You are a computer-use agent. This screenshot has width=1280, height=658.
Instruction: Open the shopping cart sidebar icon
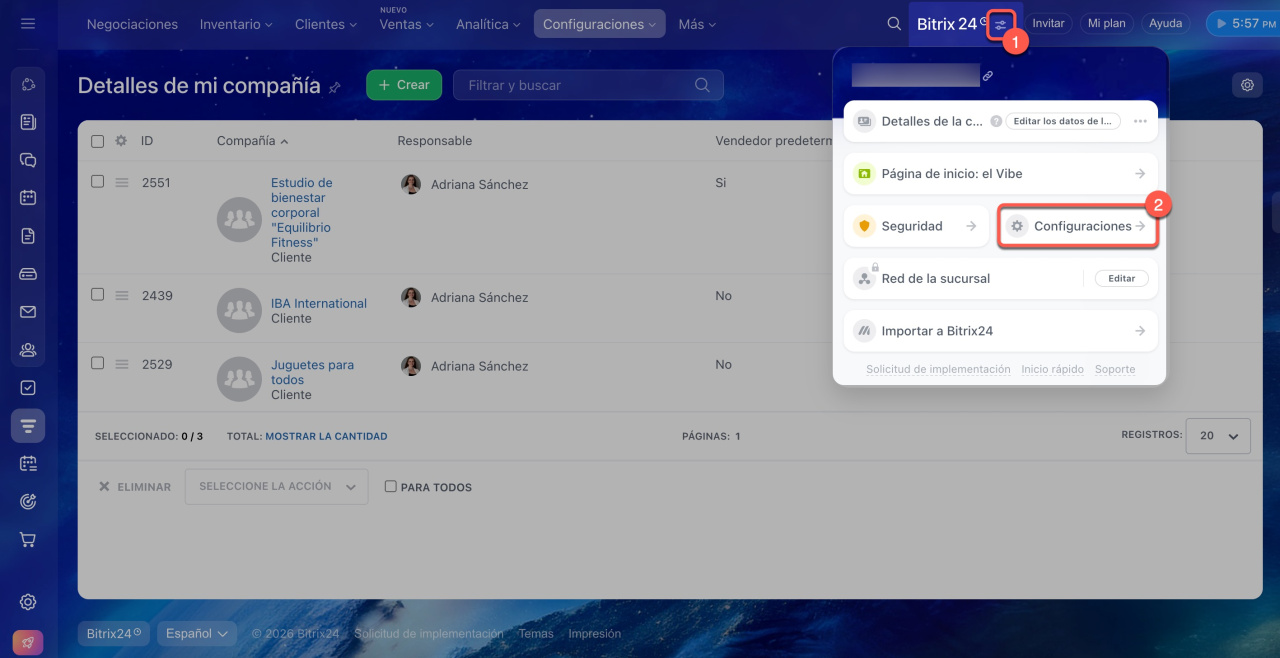coord(28,540)
